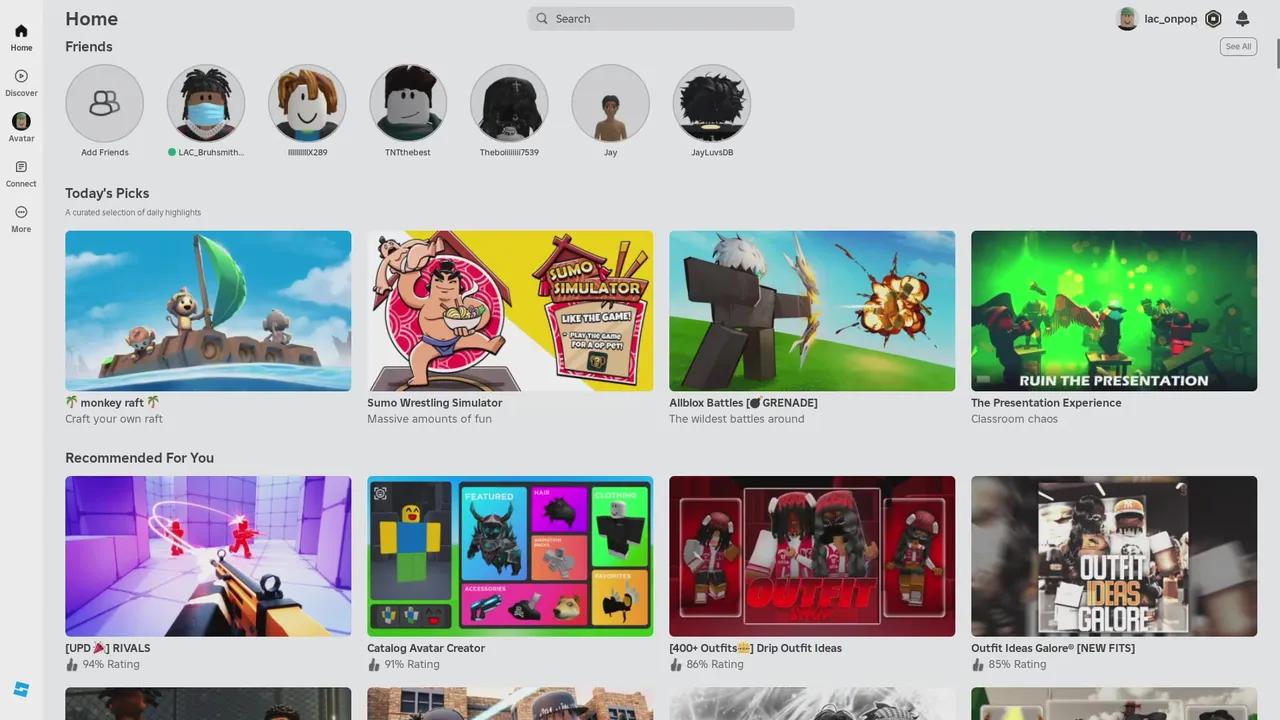This screenshot has height=720, width=1280.
Task: Click the Discover label in sidebar
Action: point(21,93)
